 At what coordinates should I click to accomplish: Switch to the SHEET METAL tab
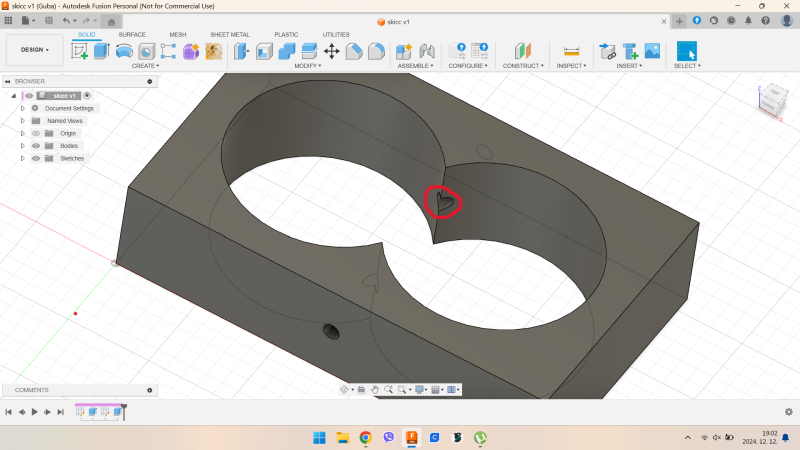coord(229,34)
